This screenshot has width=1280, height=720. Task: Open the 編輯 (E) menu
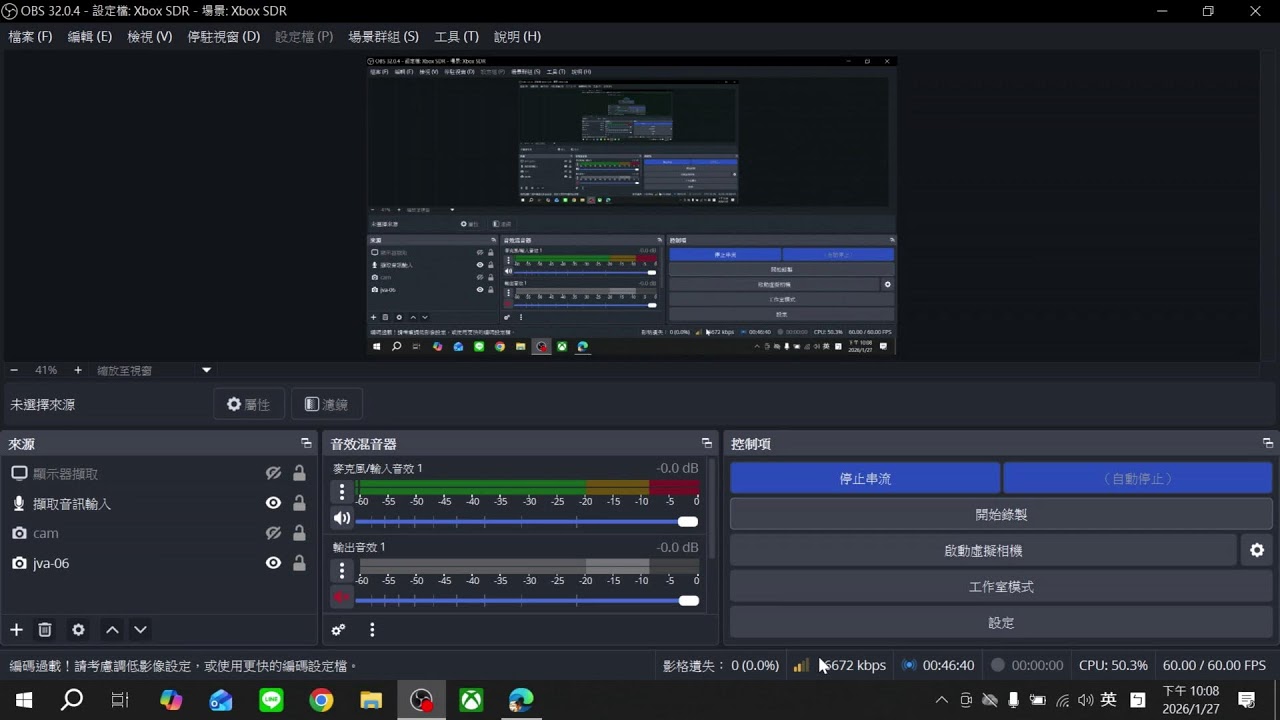coord(90,36)
